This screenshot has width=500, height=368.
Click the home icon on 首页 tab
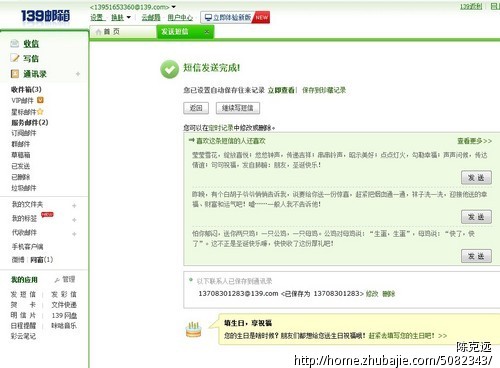click(x=98, y=32)
